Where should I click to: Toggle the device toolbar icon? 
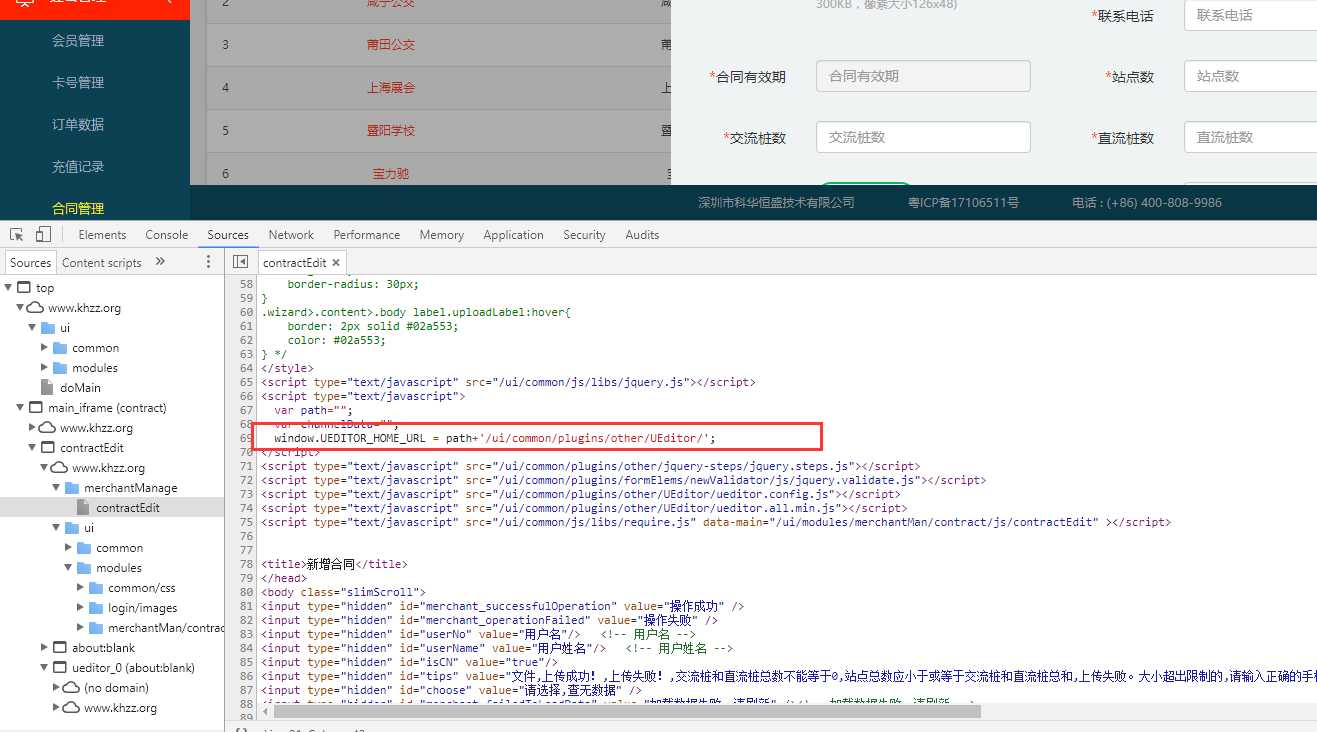(43, 235)
